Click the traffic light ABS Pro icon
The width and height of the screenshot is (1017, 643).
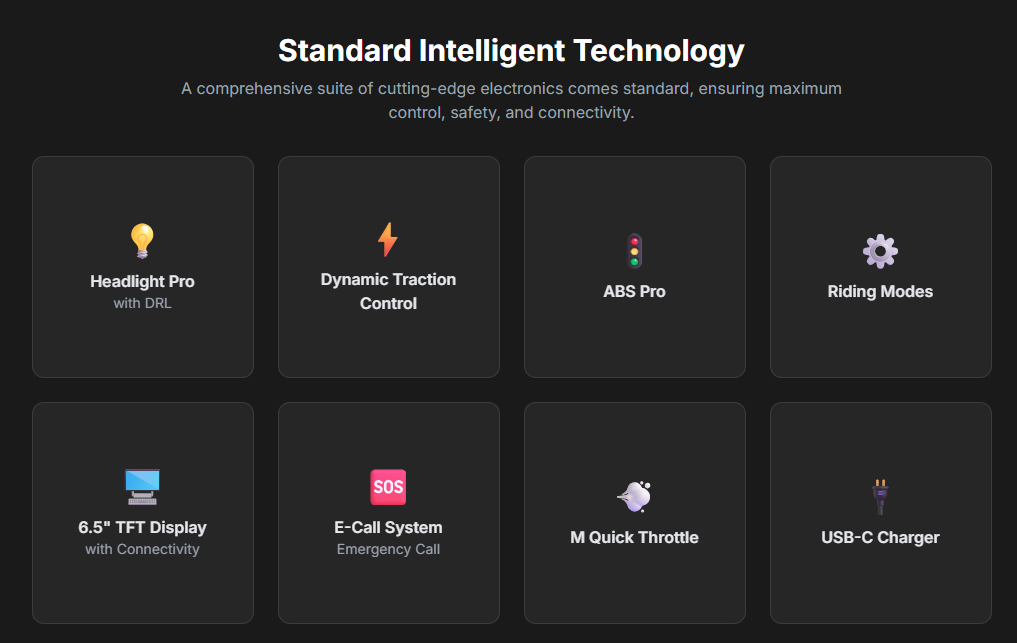tap(634, 251)
